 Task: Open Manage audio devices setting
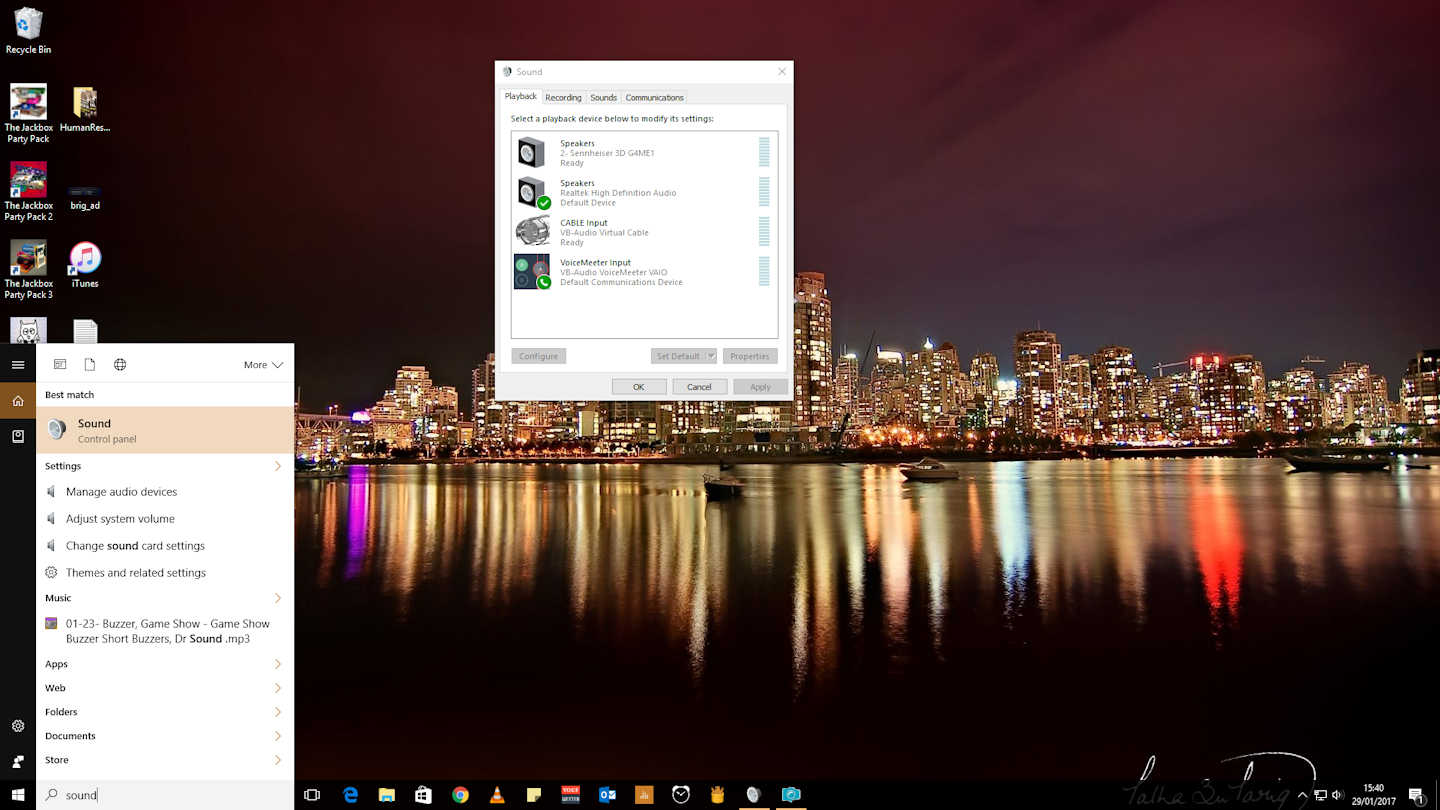[121, 492]
